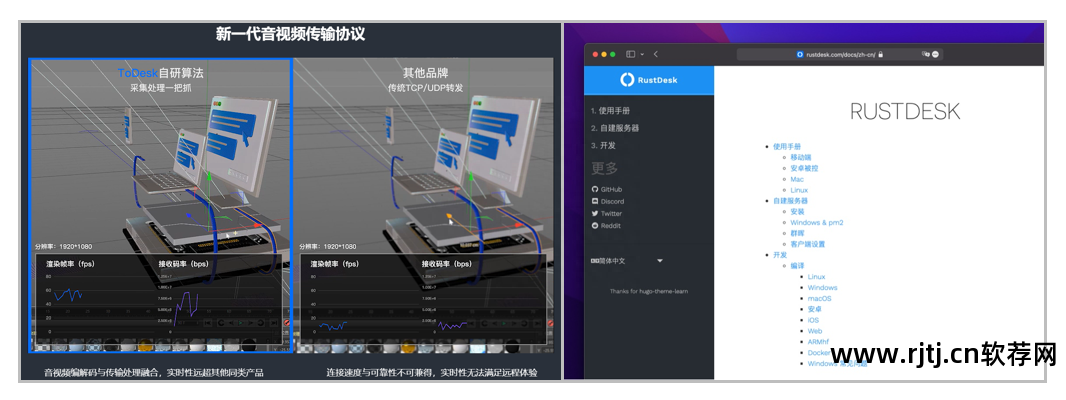
Task: Open the 群晖 link
Action: [x=797, y=233]
